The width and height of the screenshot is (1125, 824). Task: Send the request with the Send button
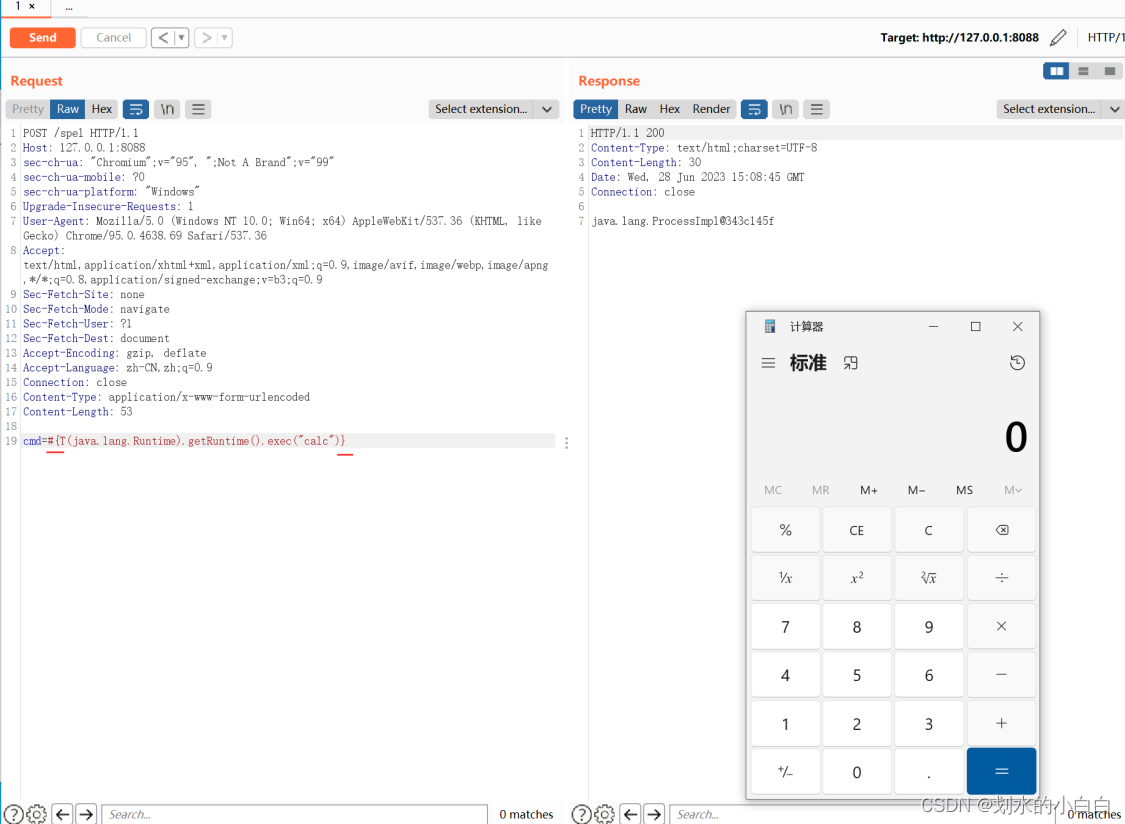tap(42, 37)
